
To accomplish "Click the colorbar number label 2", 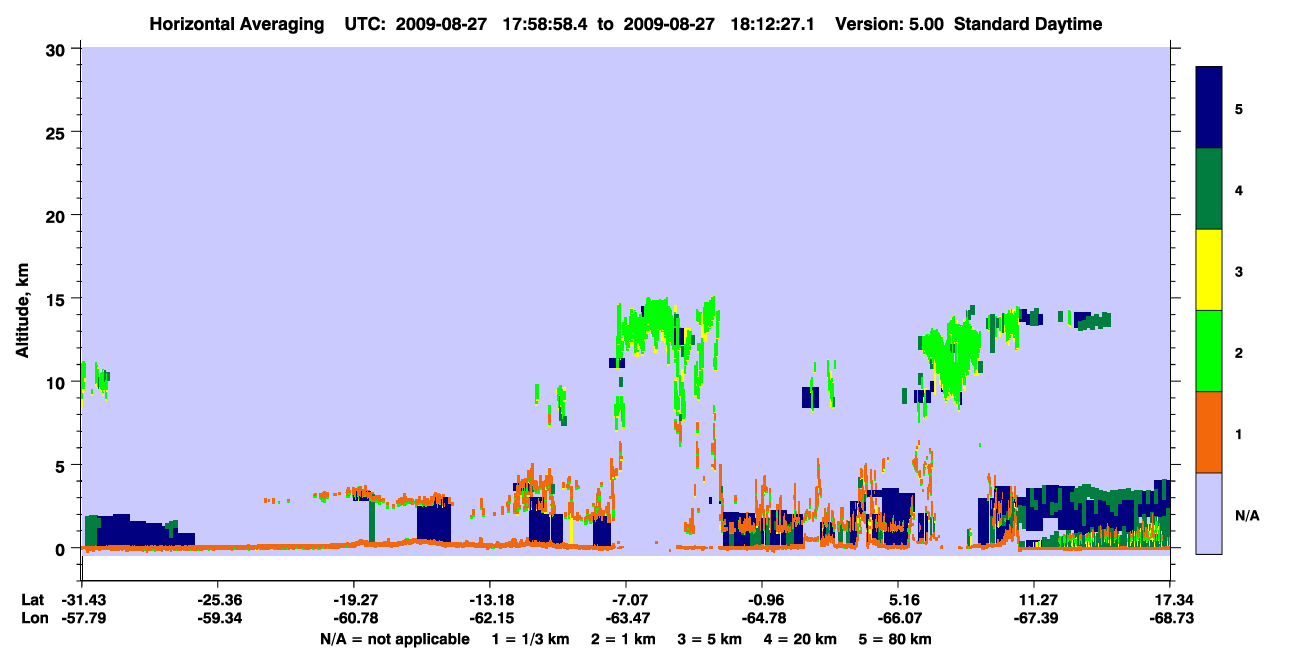I will coord(1239,352).
